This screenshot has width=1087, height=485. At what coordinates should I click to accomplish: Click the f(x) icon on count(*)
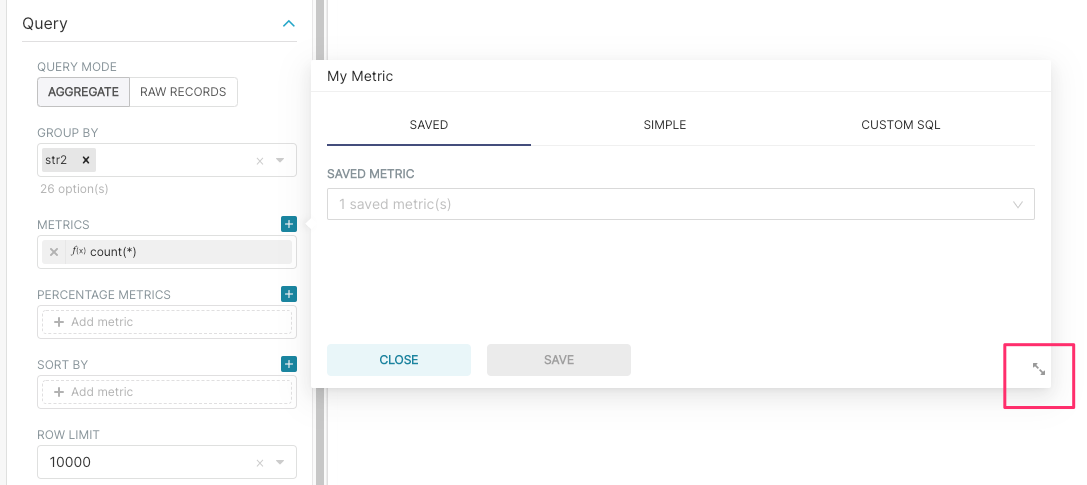click(78, 252)
